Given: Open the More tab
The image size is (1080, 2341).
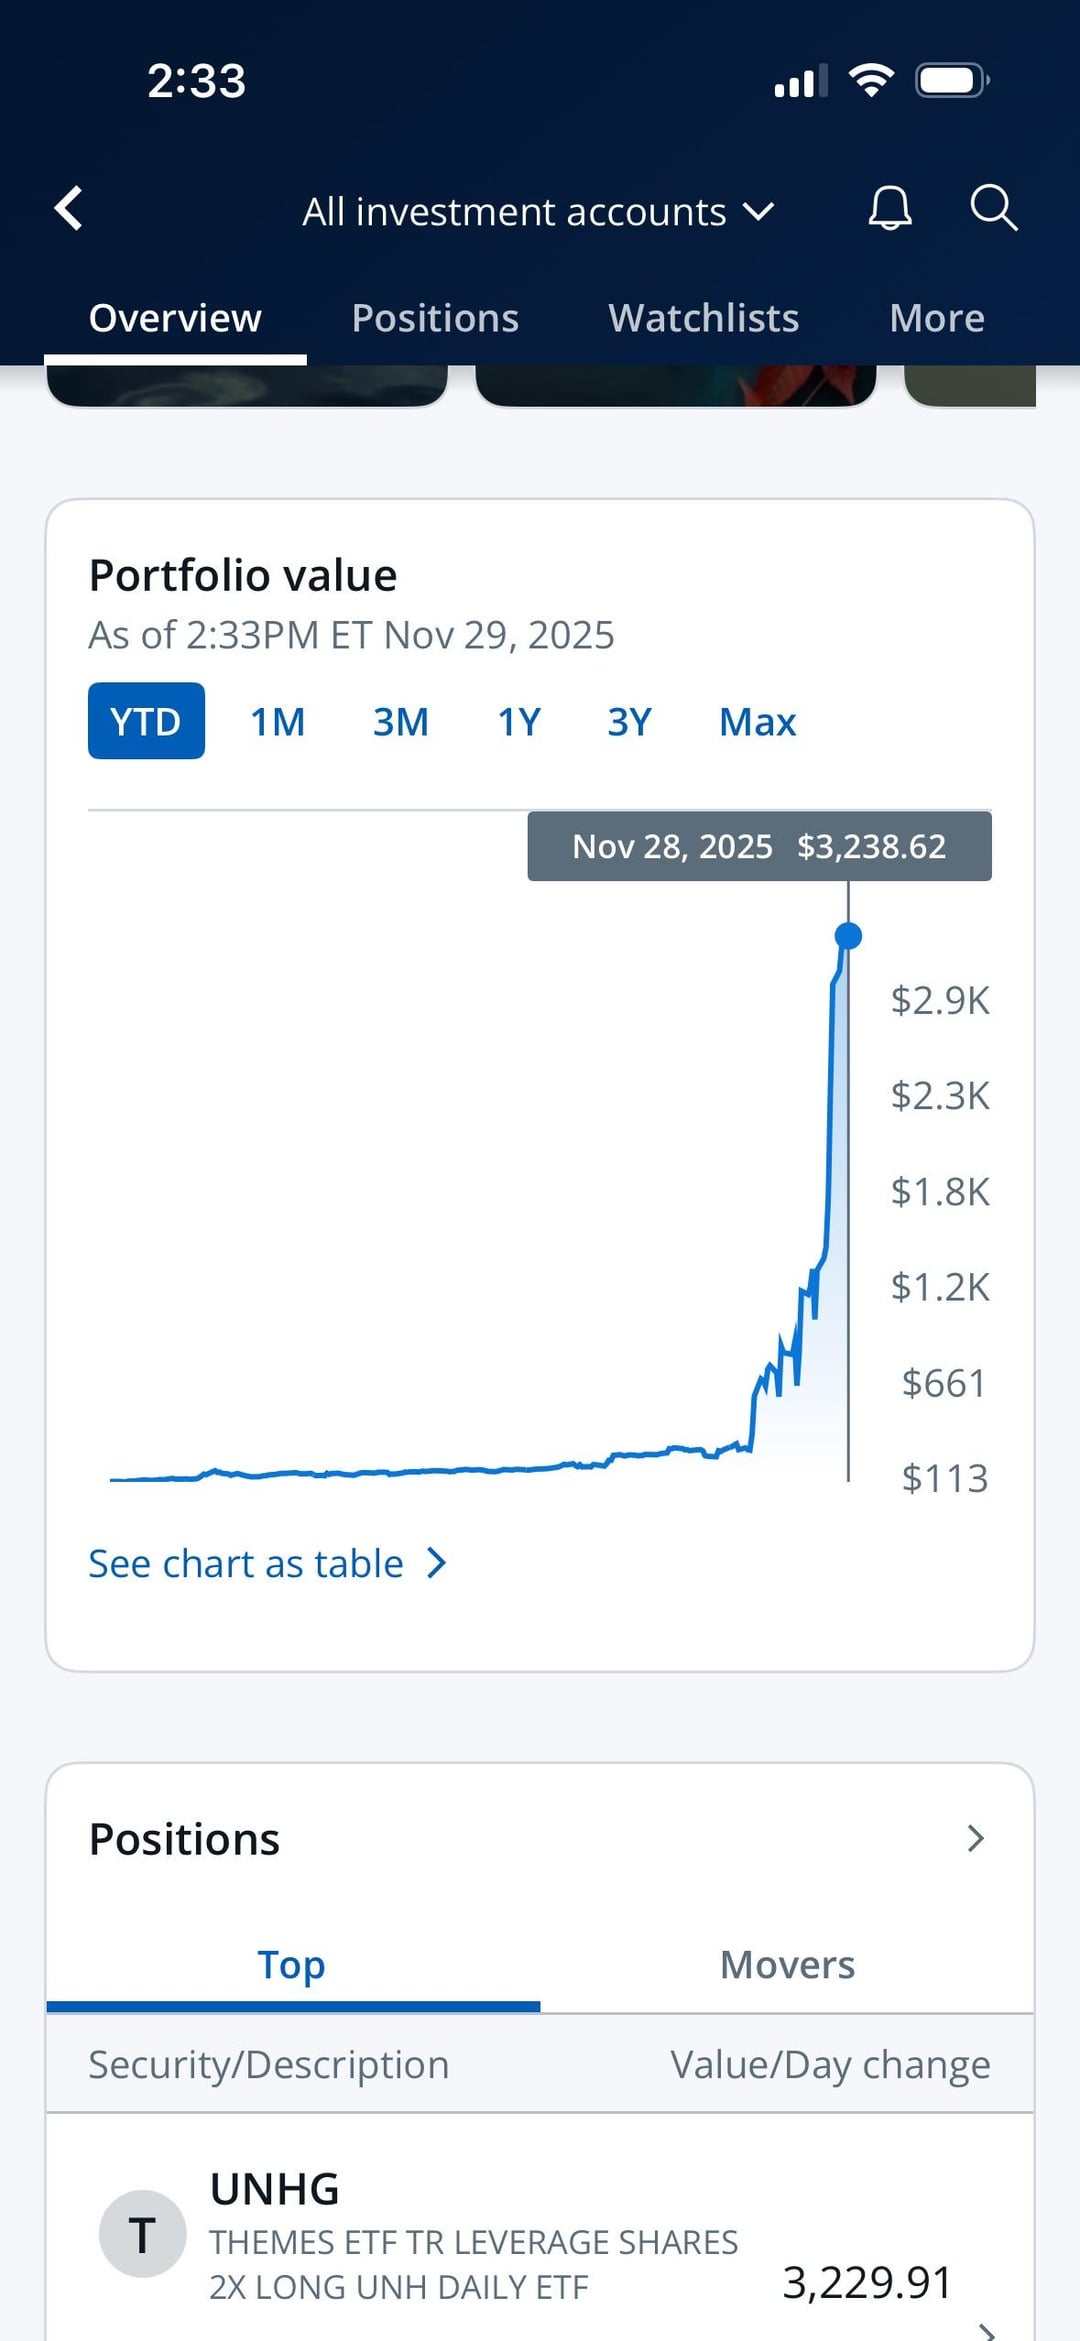Looking at the screenshot, I should click(937, 318).
